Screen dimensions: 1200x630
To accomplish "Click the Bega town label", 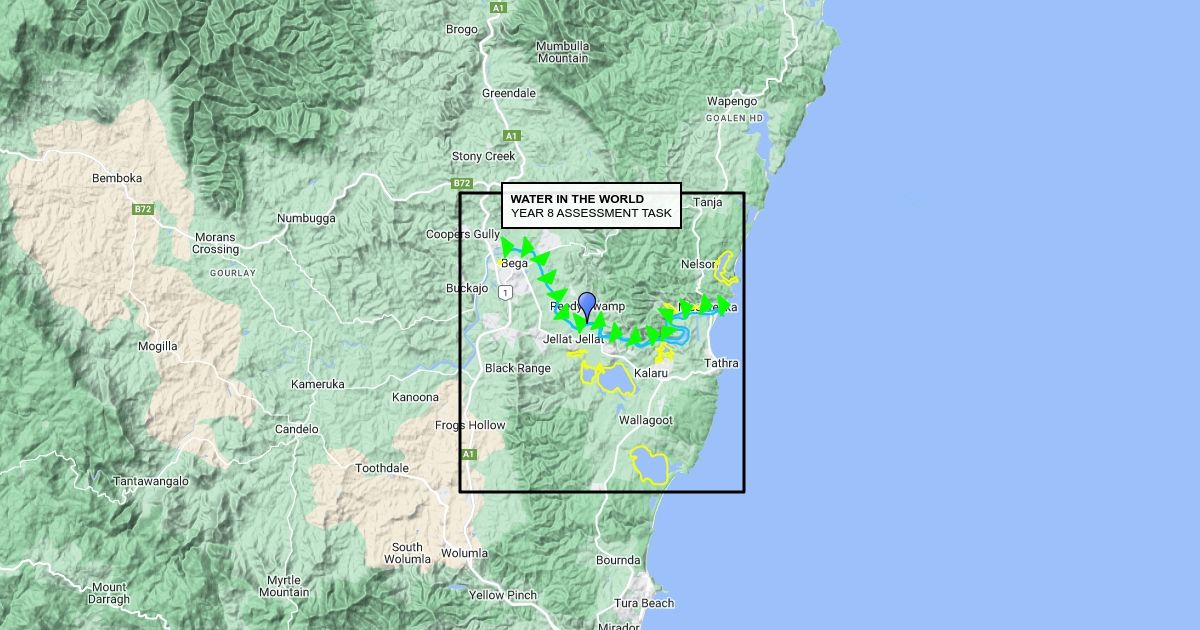I will (514, 264).
